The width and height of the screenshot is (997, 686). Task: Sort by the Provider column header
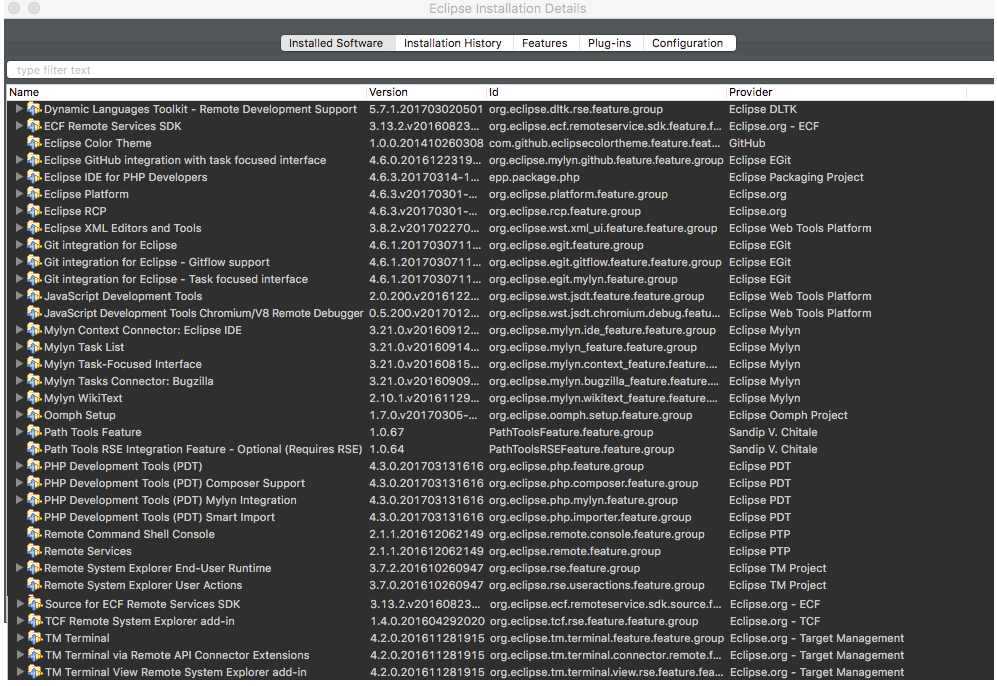(846, 92)
